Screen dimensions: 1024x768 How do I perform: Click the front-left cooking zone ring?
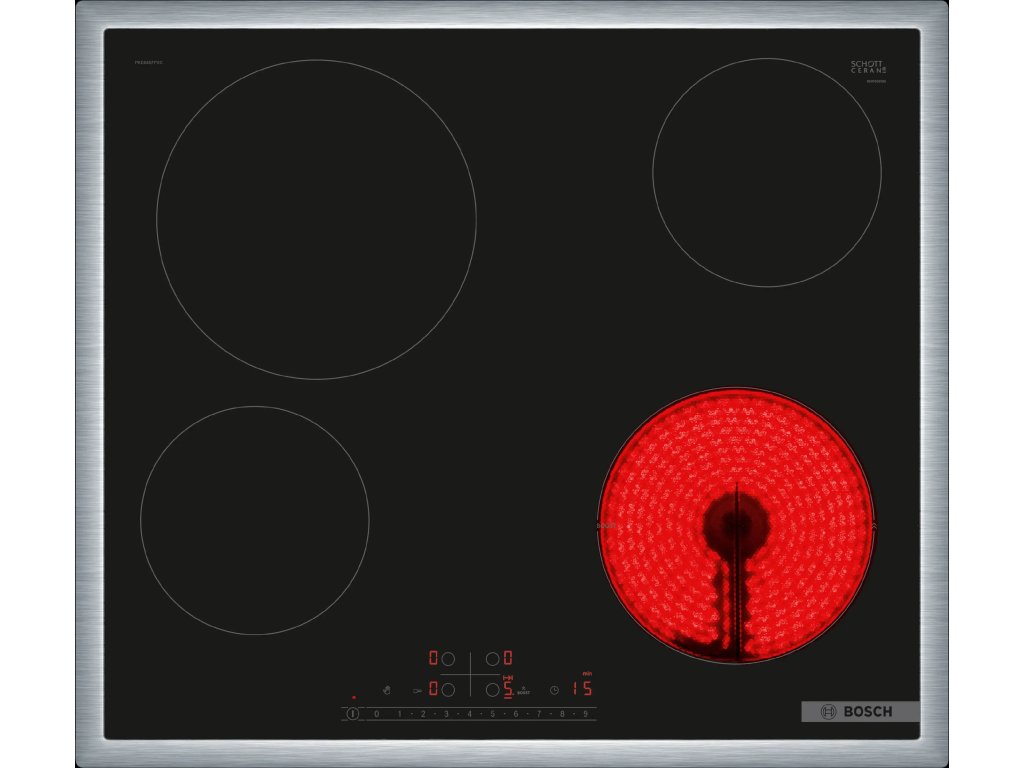pos(254,520)
